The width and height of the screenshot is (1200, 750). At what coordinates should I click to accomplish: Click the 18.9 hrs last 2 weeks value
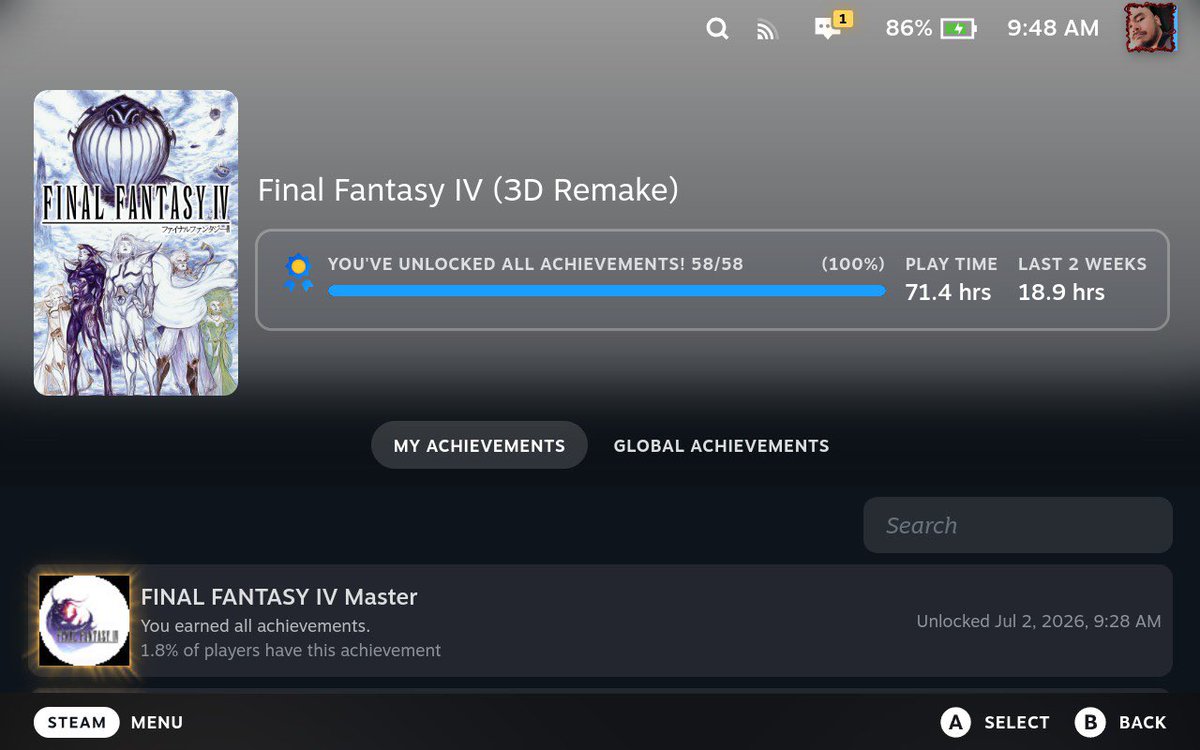pyautogui.click(x=1061, y=292)
